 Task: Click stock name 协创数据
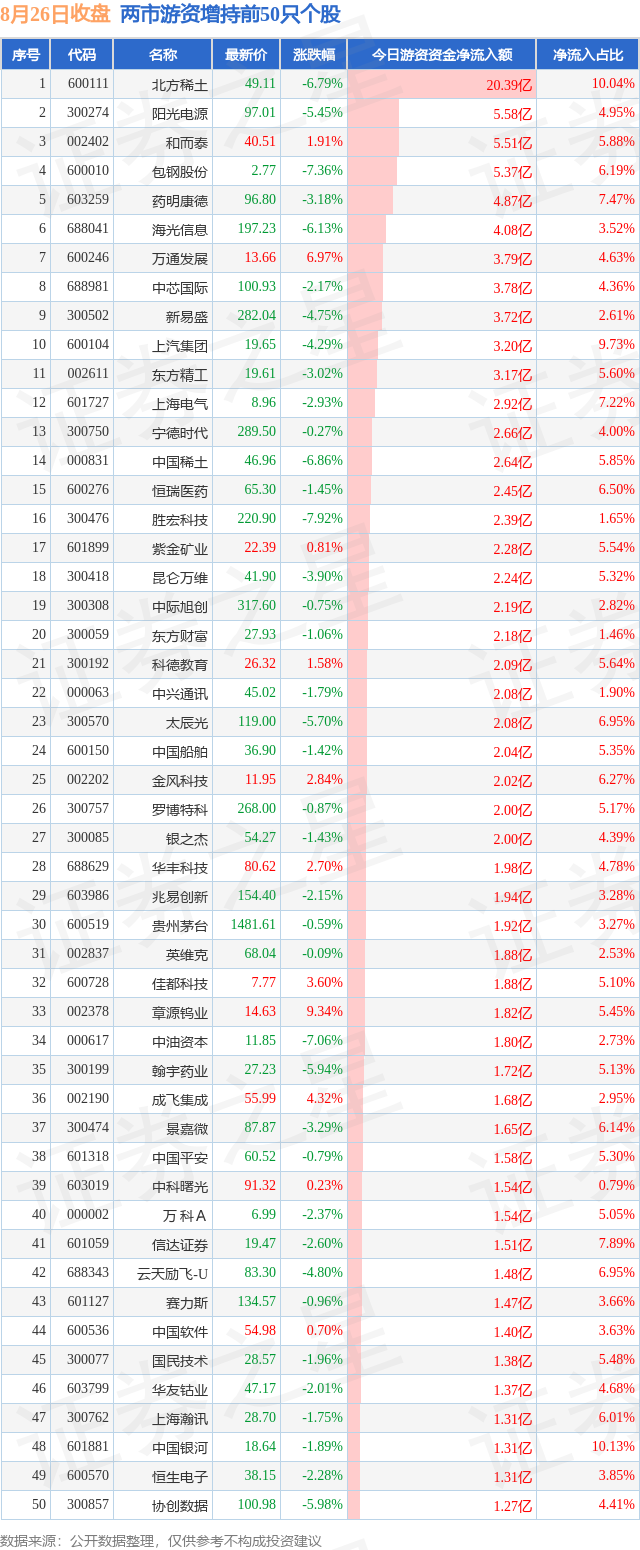pos(180,1506)
